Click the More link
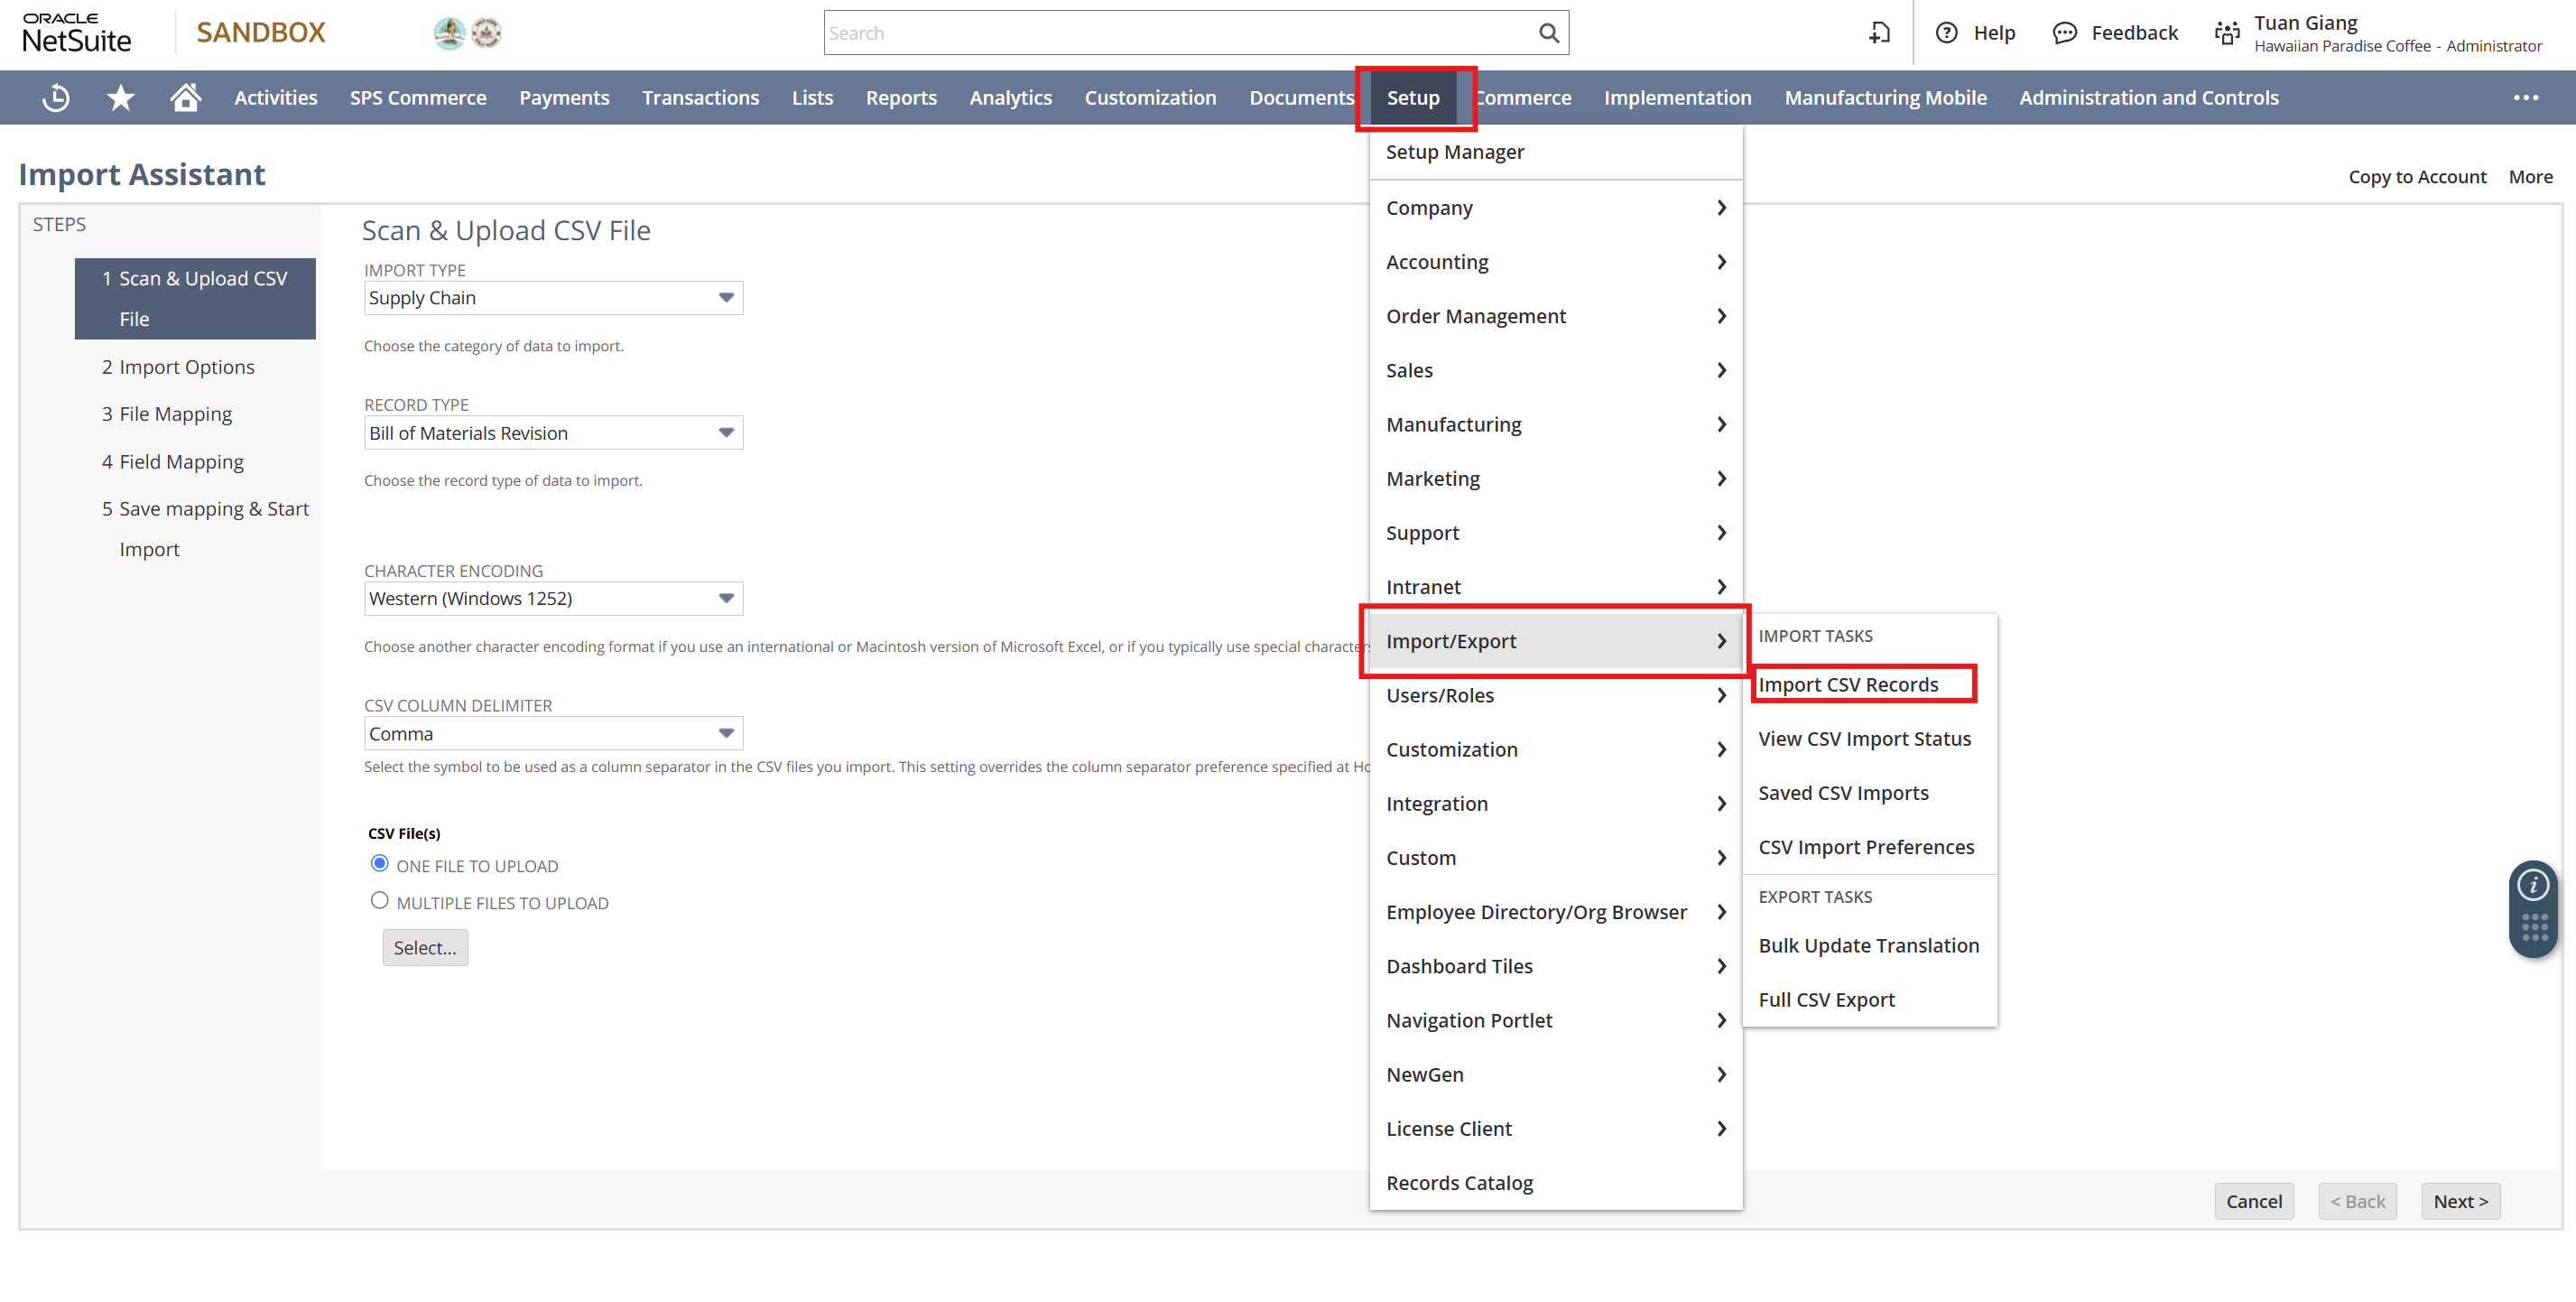The image size is (2576, 1302). pyautogui.click(x=2530, y=177)
